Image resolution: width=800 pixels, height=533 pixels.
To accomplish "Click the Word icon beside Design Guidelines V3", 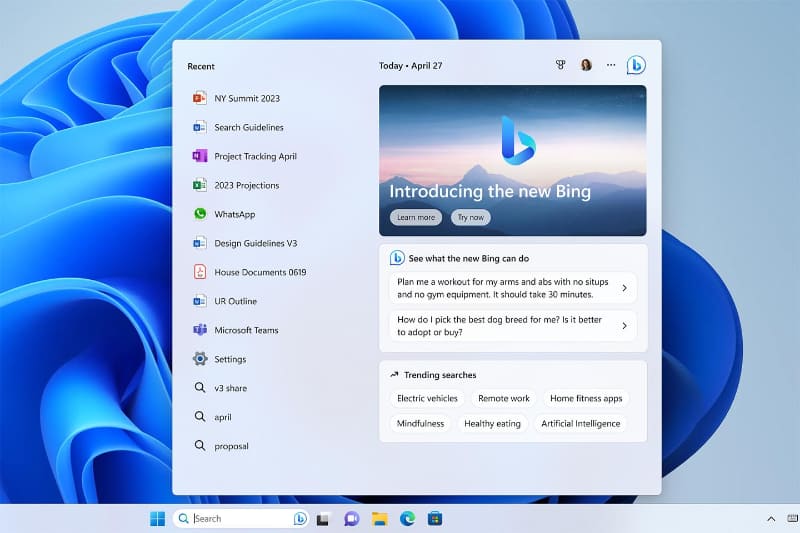I will pos(199,243).
